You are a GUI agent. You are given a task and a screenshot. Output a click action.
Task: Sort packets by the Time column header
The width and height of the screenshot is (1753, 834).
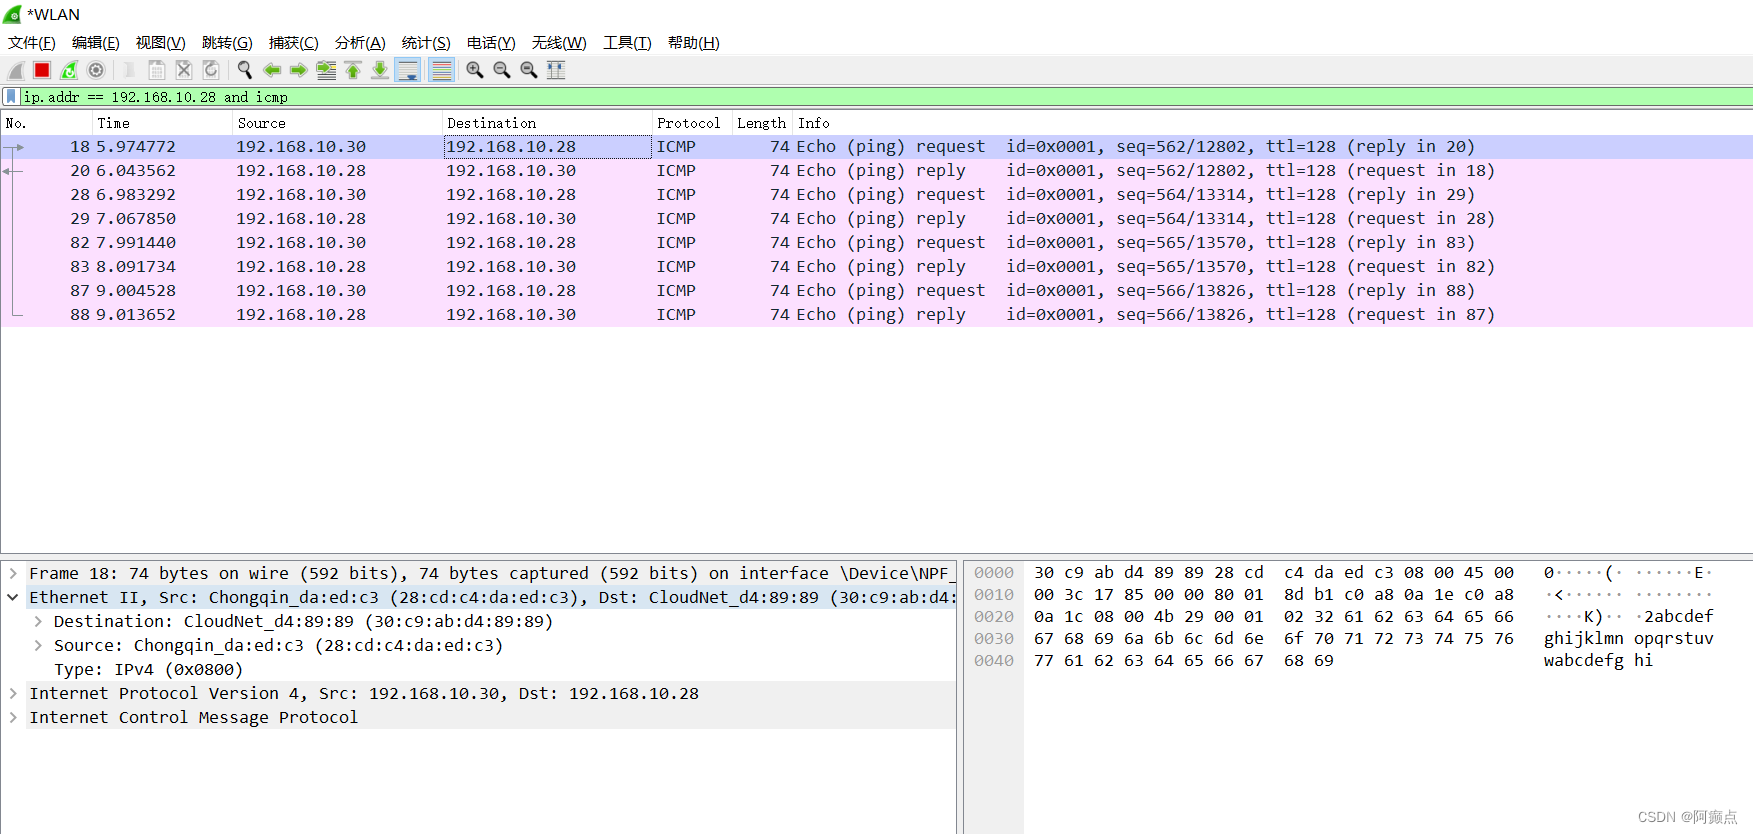(162, 123)
